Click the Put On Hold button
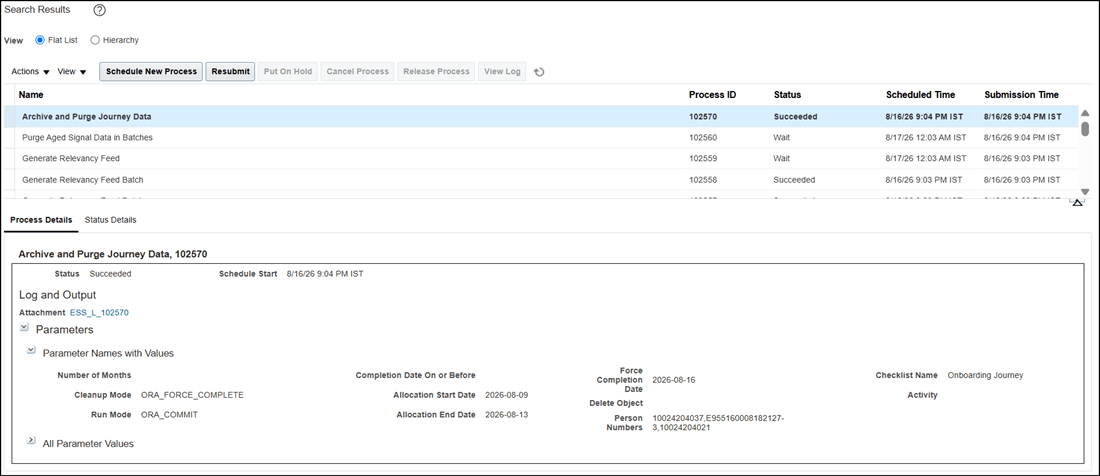1100x476 pixels. tap(288, 72)
